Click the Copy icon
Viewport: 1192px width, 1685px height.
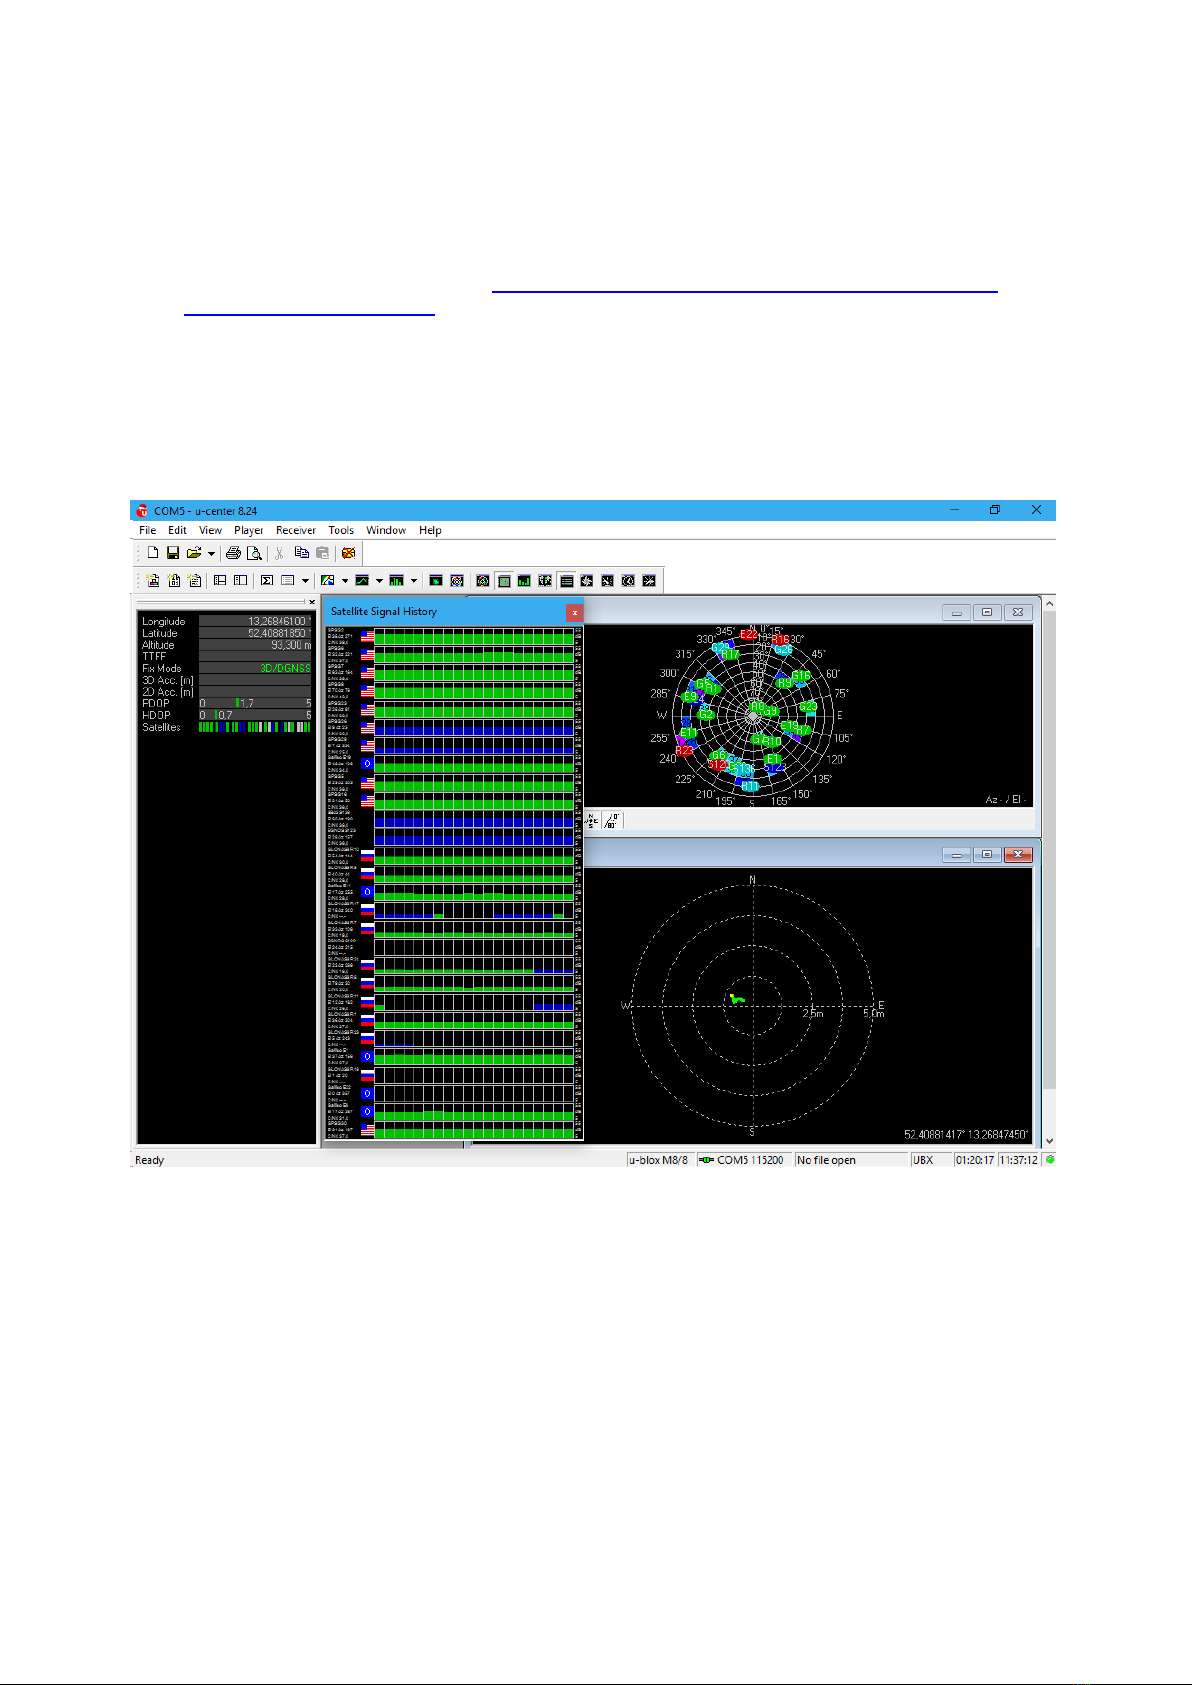click(301, 552)
